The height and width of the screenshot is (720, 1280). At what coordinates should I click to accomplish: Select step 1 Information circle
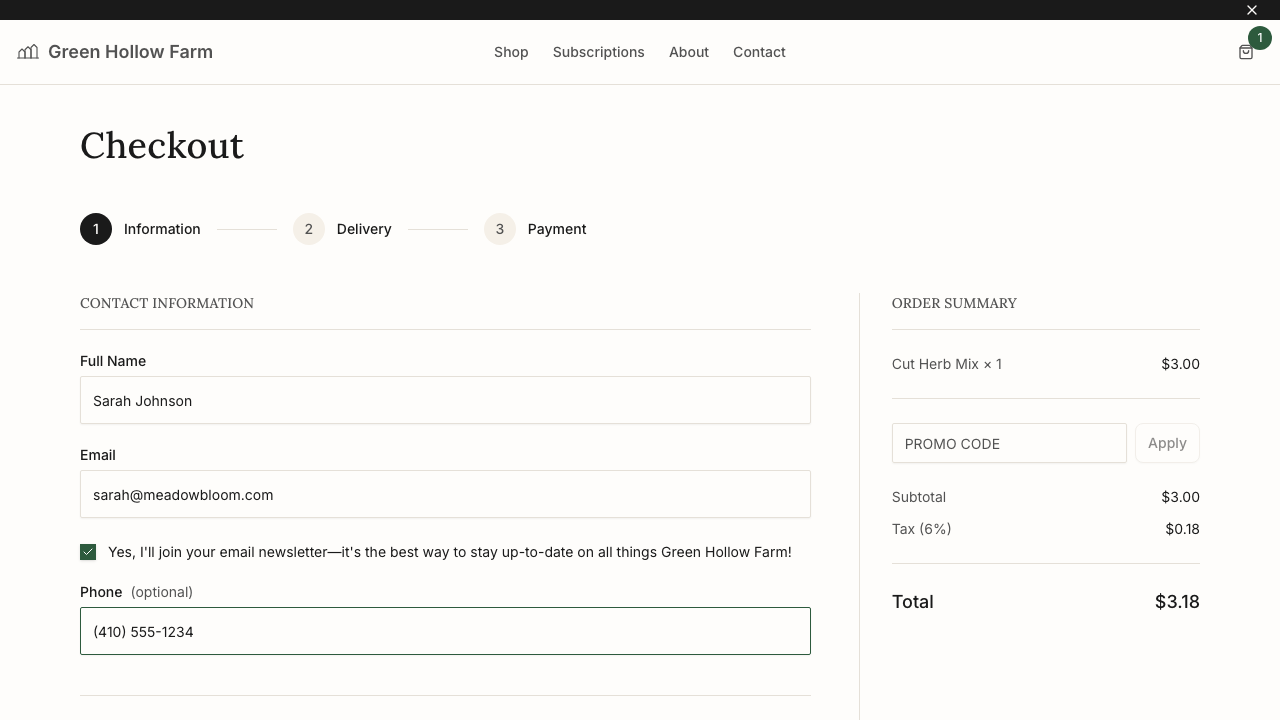tap(96, 229)
